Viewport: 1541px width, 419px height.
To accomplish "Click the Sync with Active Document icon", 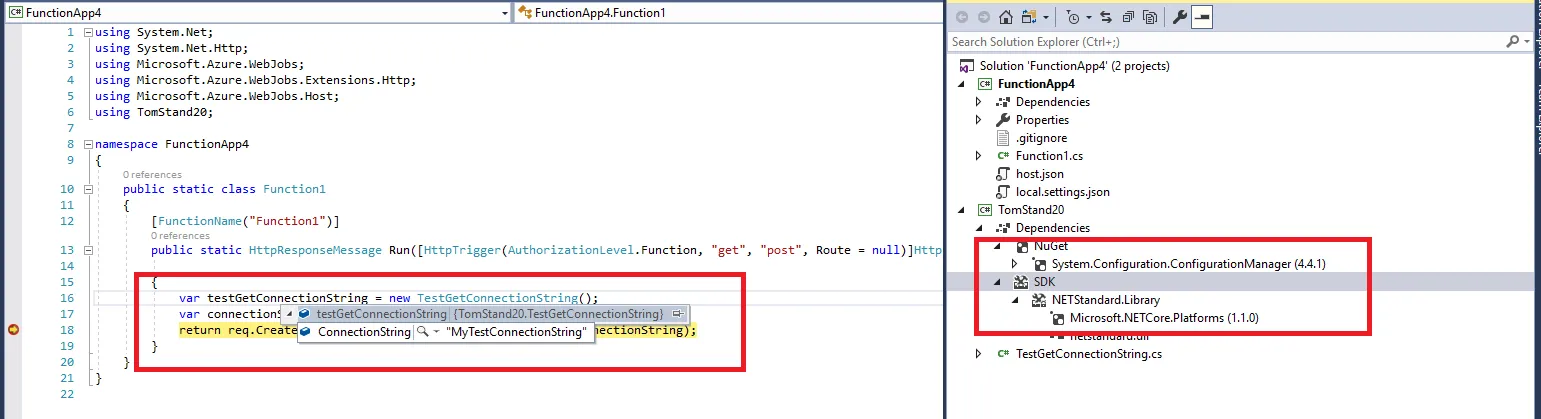I will tap(1106, 17).
